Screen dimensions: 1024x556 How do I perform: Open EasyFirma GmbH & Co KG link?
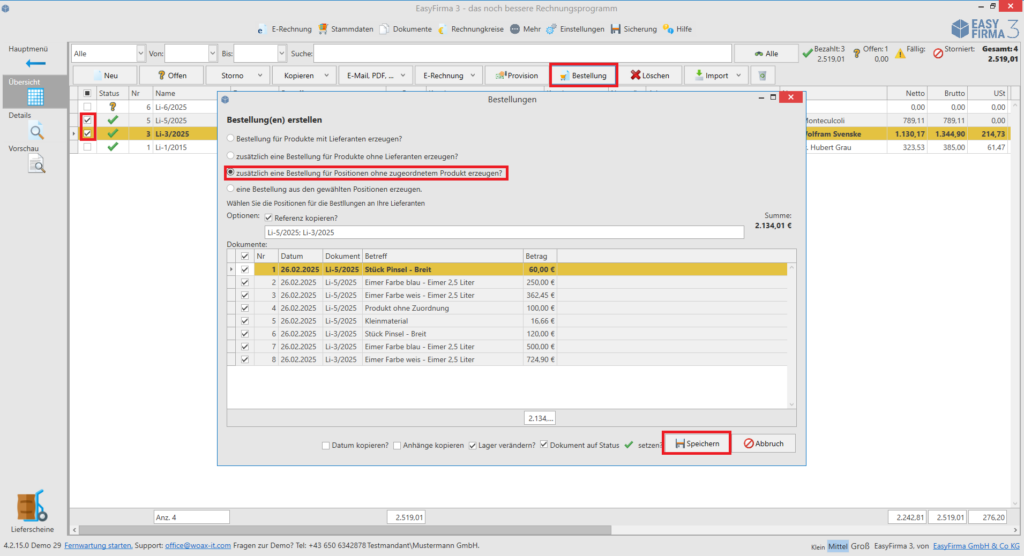point(976,546)
